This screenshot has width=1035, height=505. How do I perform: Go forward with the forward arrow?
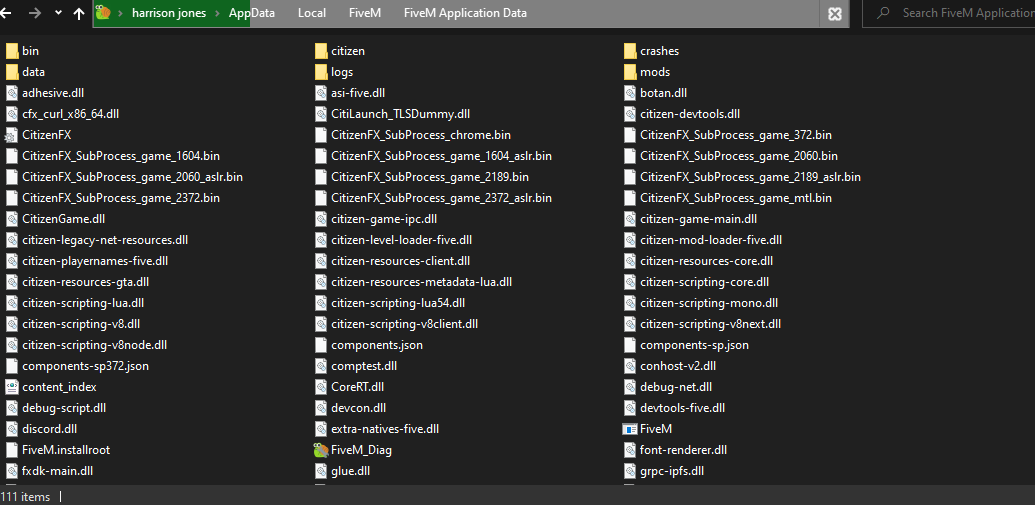(35, 13)
